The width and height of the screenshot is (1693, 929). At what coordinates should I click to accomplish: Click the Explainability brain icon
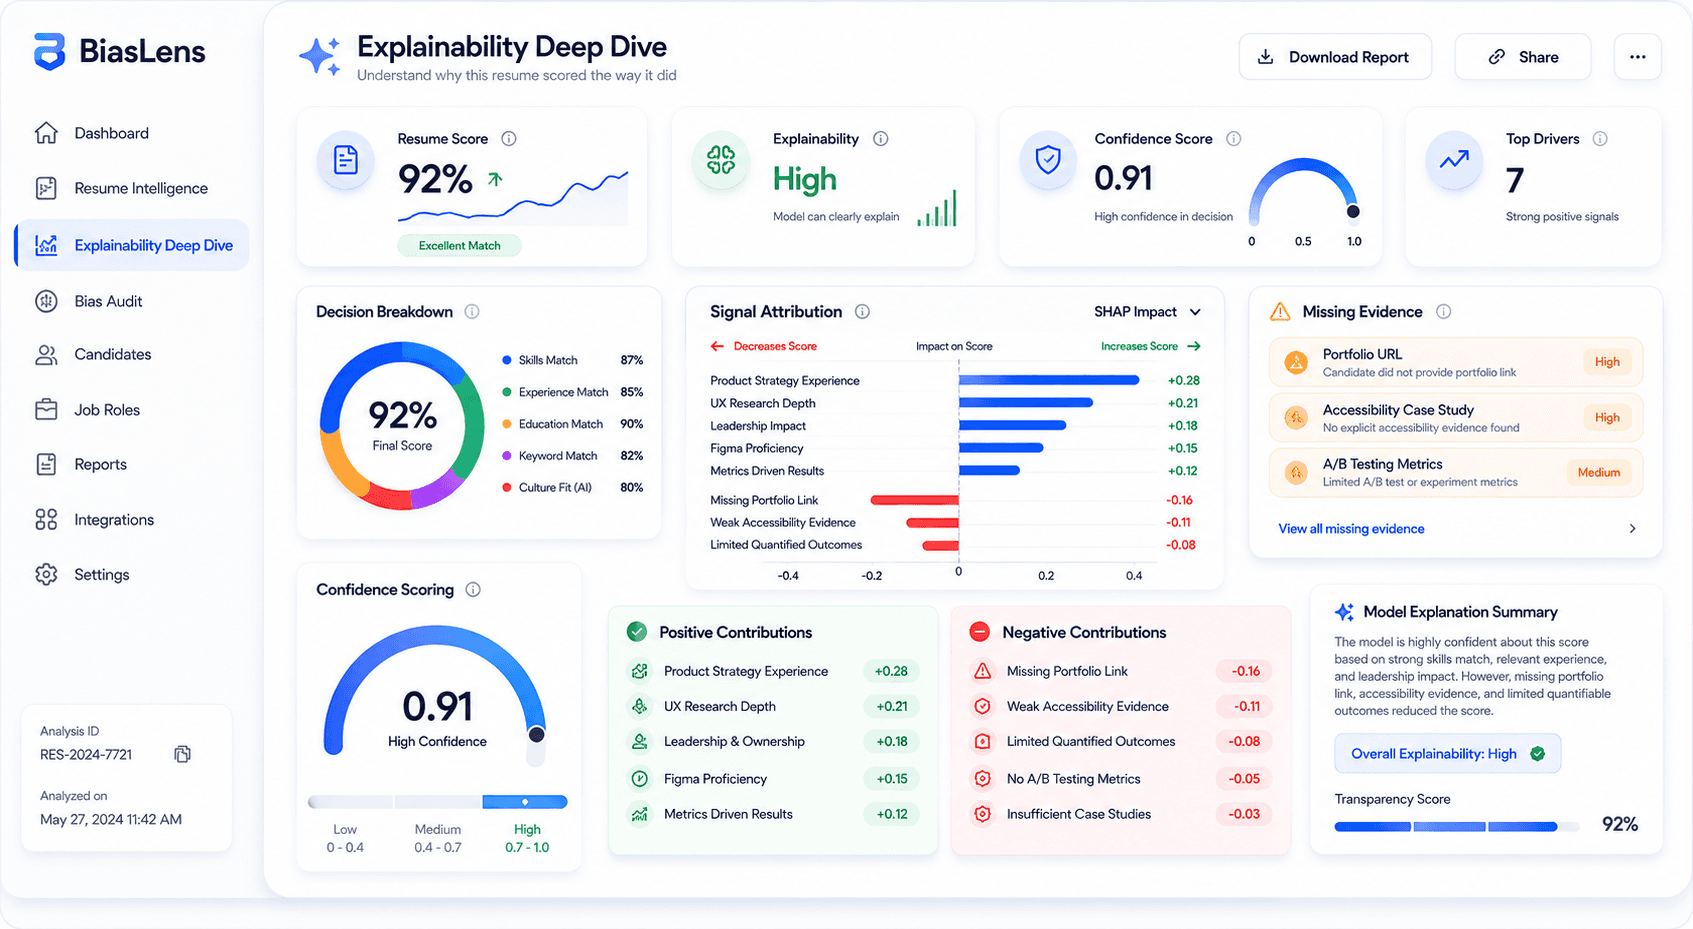point(721,160)
